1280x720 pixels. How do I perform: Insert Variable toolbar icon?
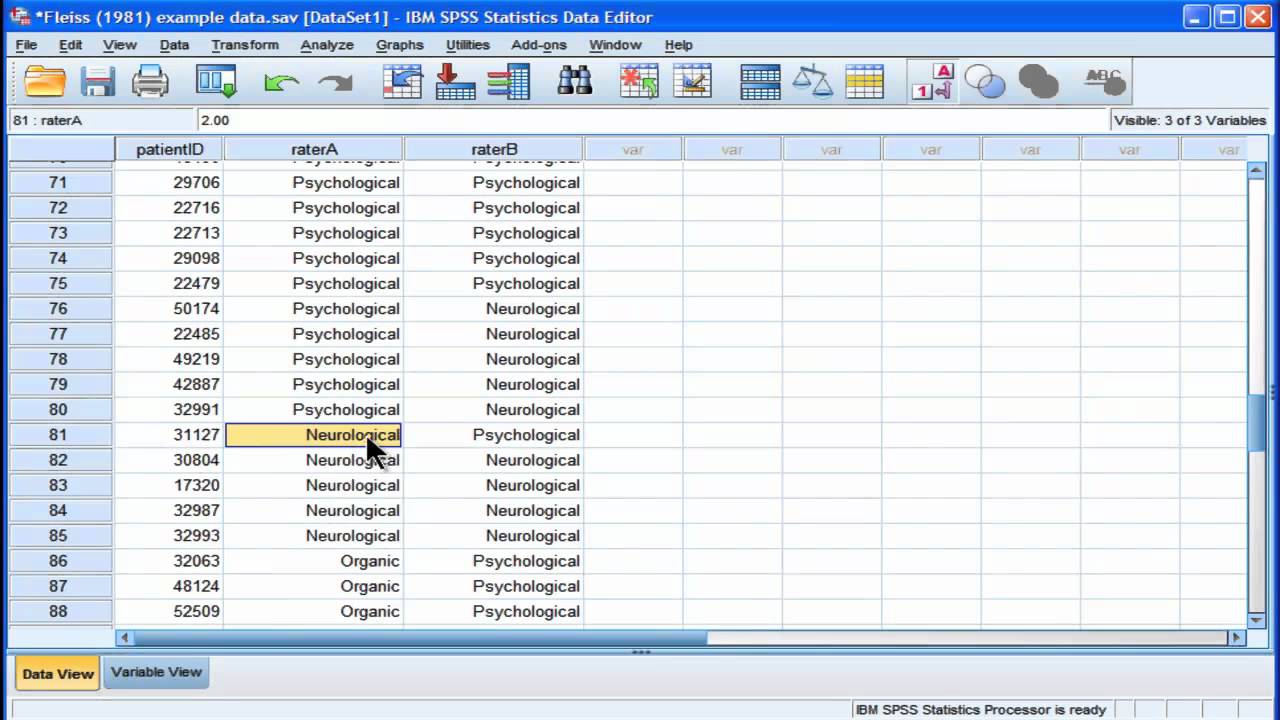pos(693,81)
